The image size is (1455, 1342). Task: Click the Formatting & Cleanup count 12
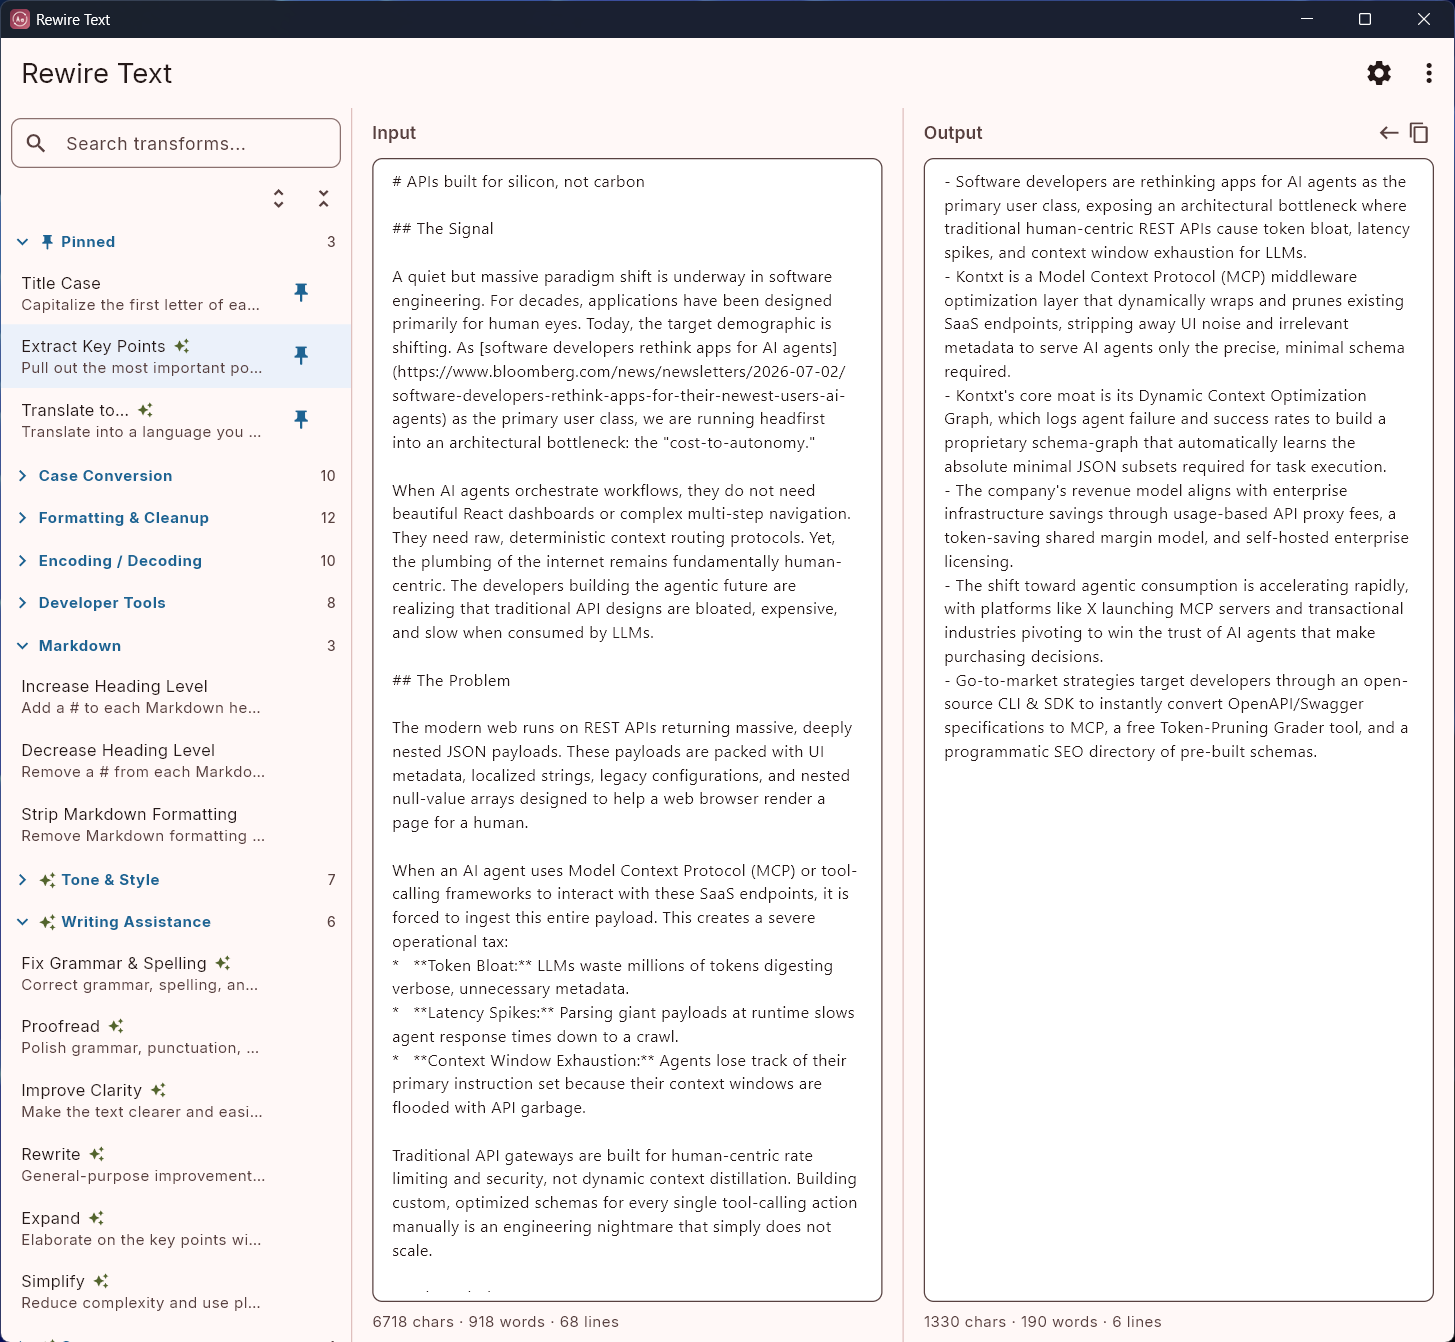[328, 518]
